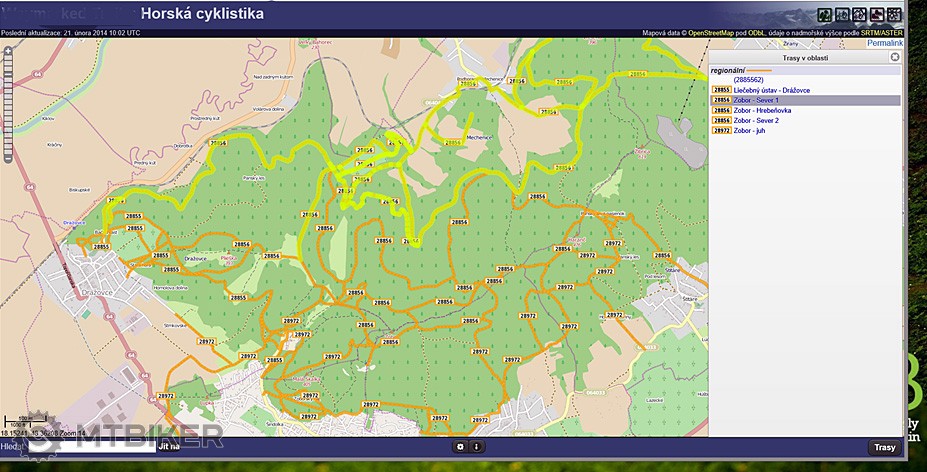Open the info icon in bottom bar

(476, 447)
